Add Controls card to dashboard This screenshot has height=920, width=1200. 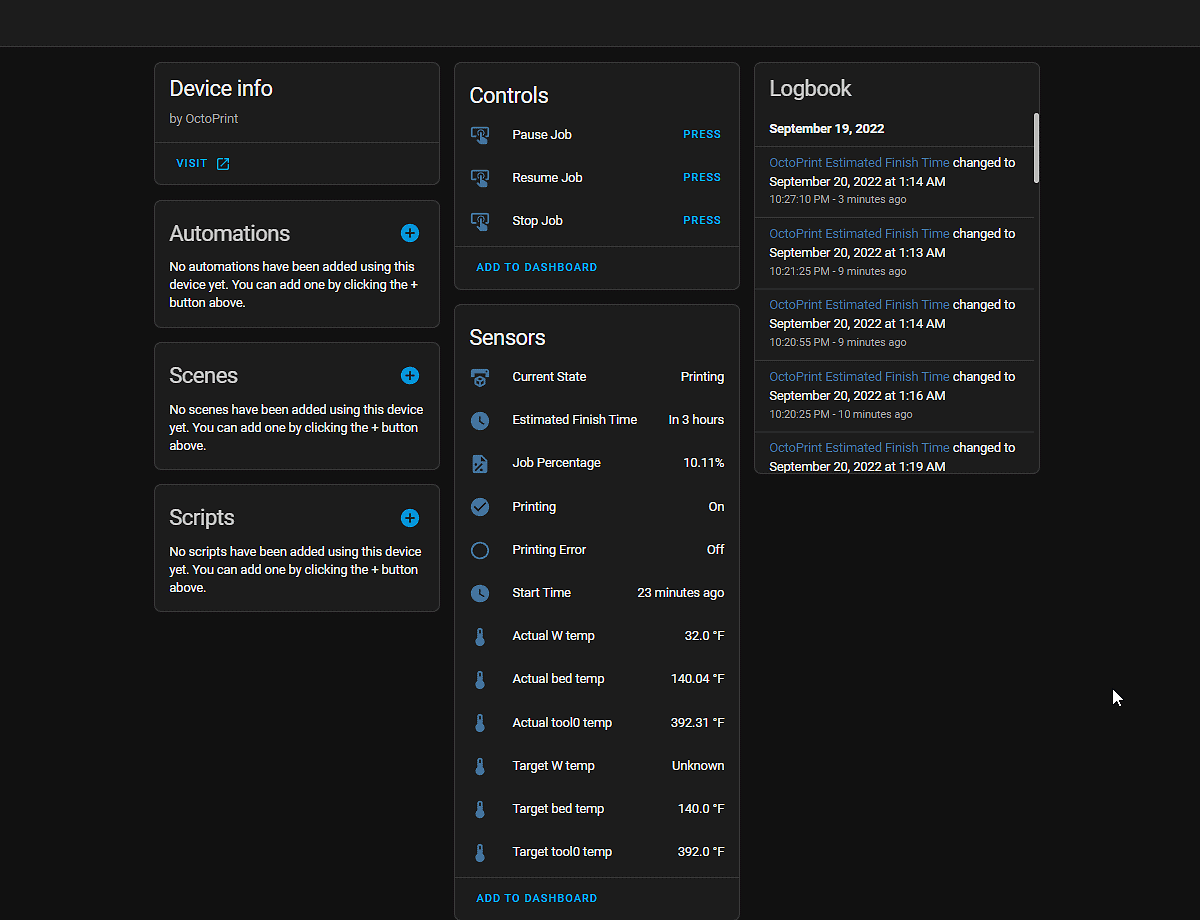537,267
